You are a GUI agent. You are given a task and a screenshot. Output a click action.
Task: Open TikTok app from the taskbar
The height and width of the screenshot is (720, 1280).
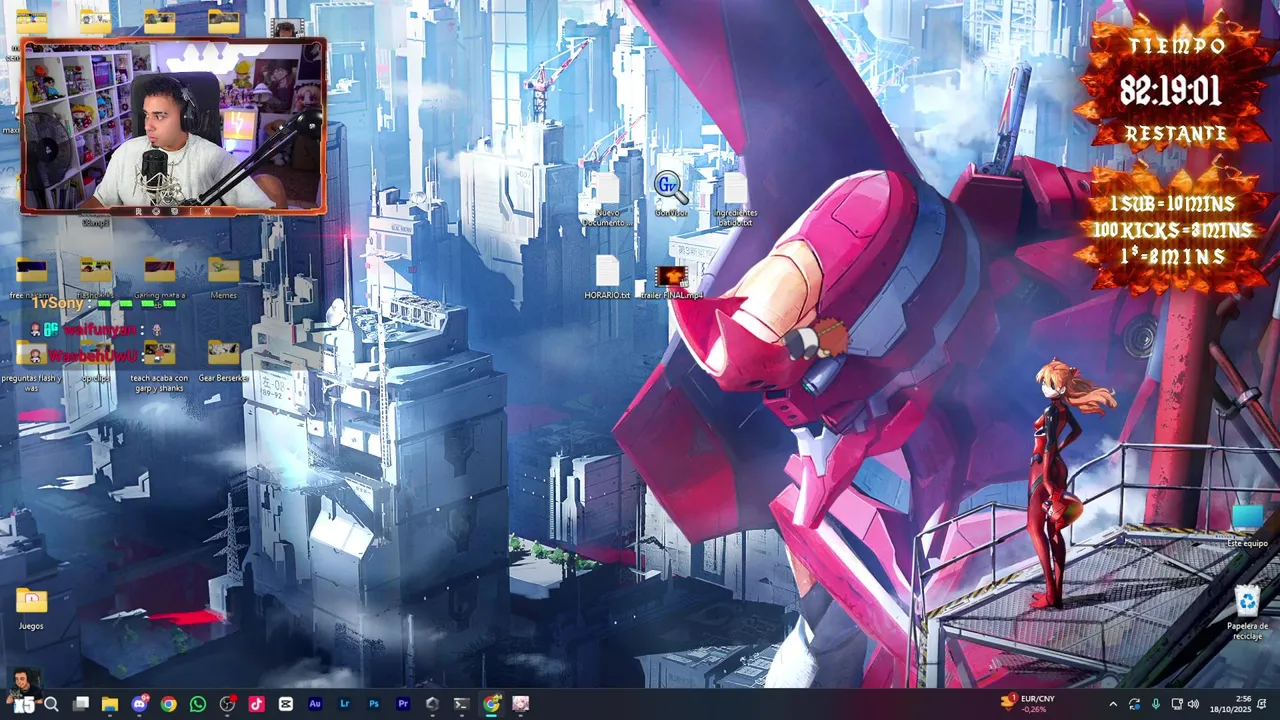[x=257, y=704]
